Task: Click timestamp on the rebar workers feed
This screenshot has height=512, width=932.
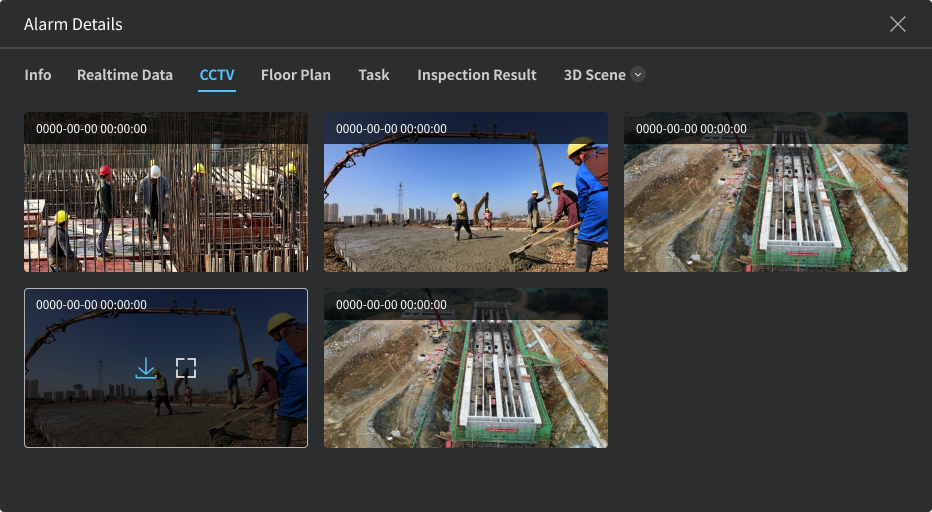Action: (x=91, y=129)
